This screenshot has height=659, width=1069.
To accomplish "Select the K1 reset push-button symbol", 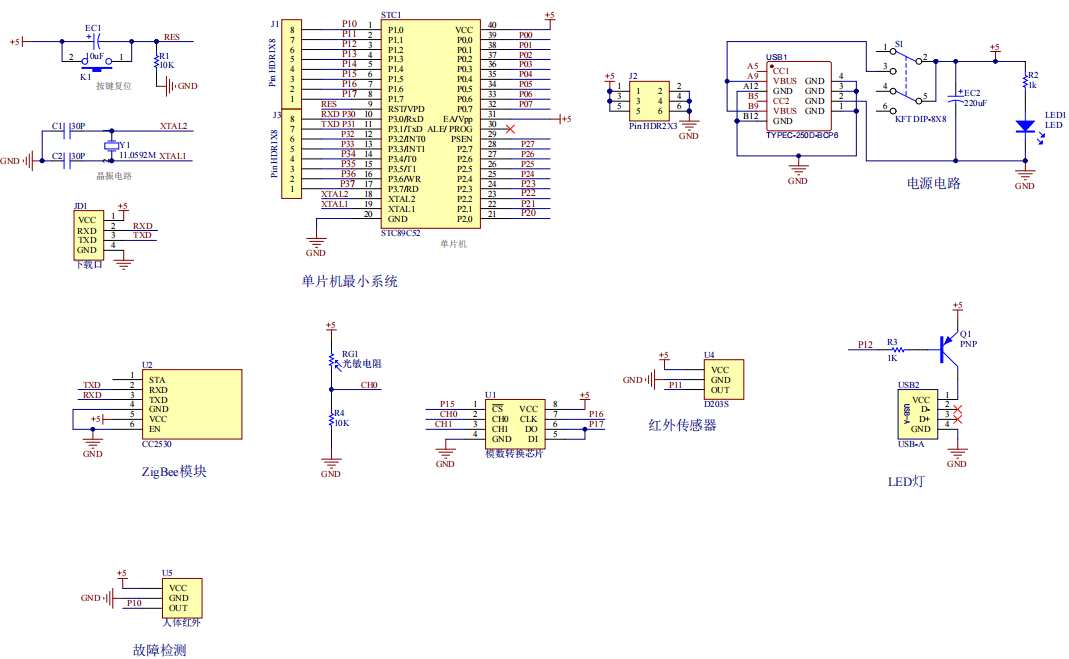I will pyautogui.click(x=96, y=63).
